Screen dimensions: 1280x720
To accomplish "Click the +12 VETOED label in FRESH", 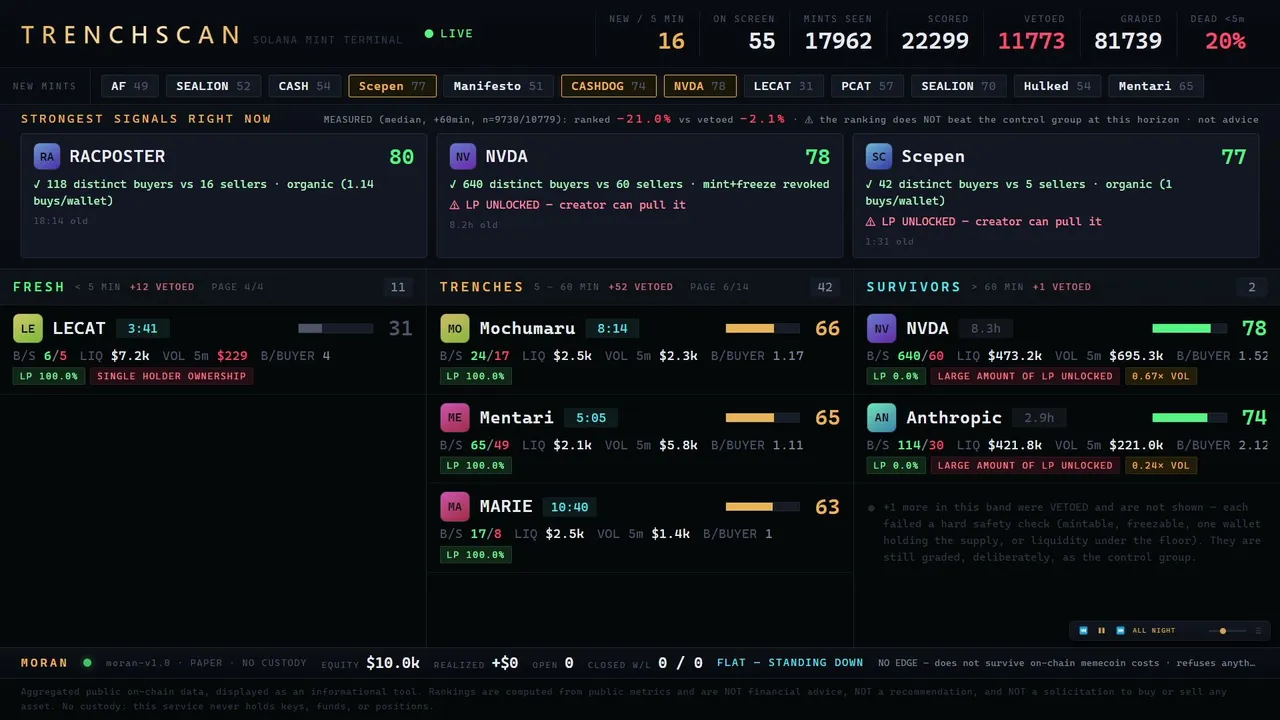I will pos(162,287).
